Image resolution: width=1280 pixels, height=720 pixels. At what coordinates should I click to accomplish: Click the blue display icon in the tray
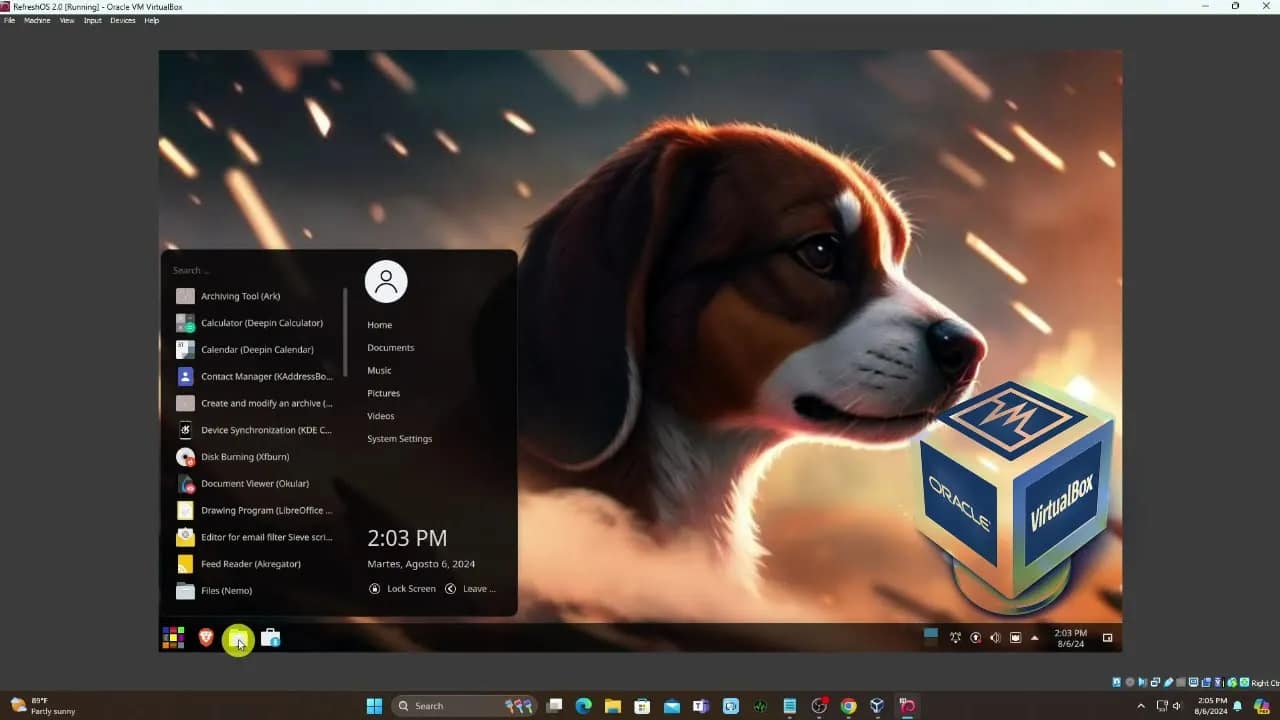pos(931,636)
